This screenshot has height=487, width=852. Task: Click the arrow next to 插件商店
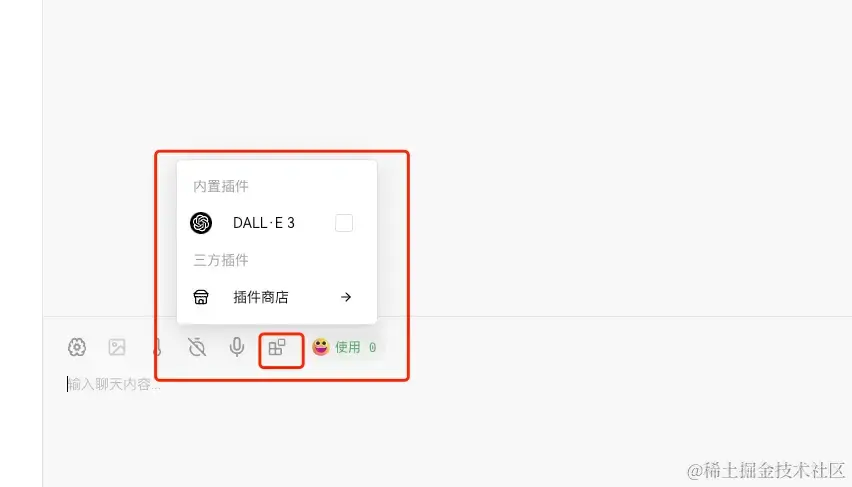(346, 297)
